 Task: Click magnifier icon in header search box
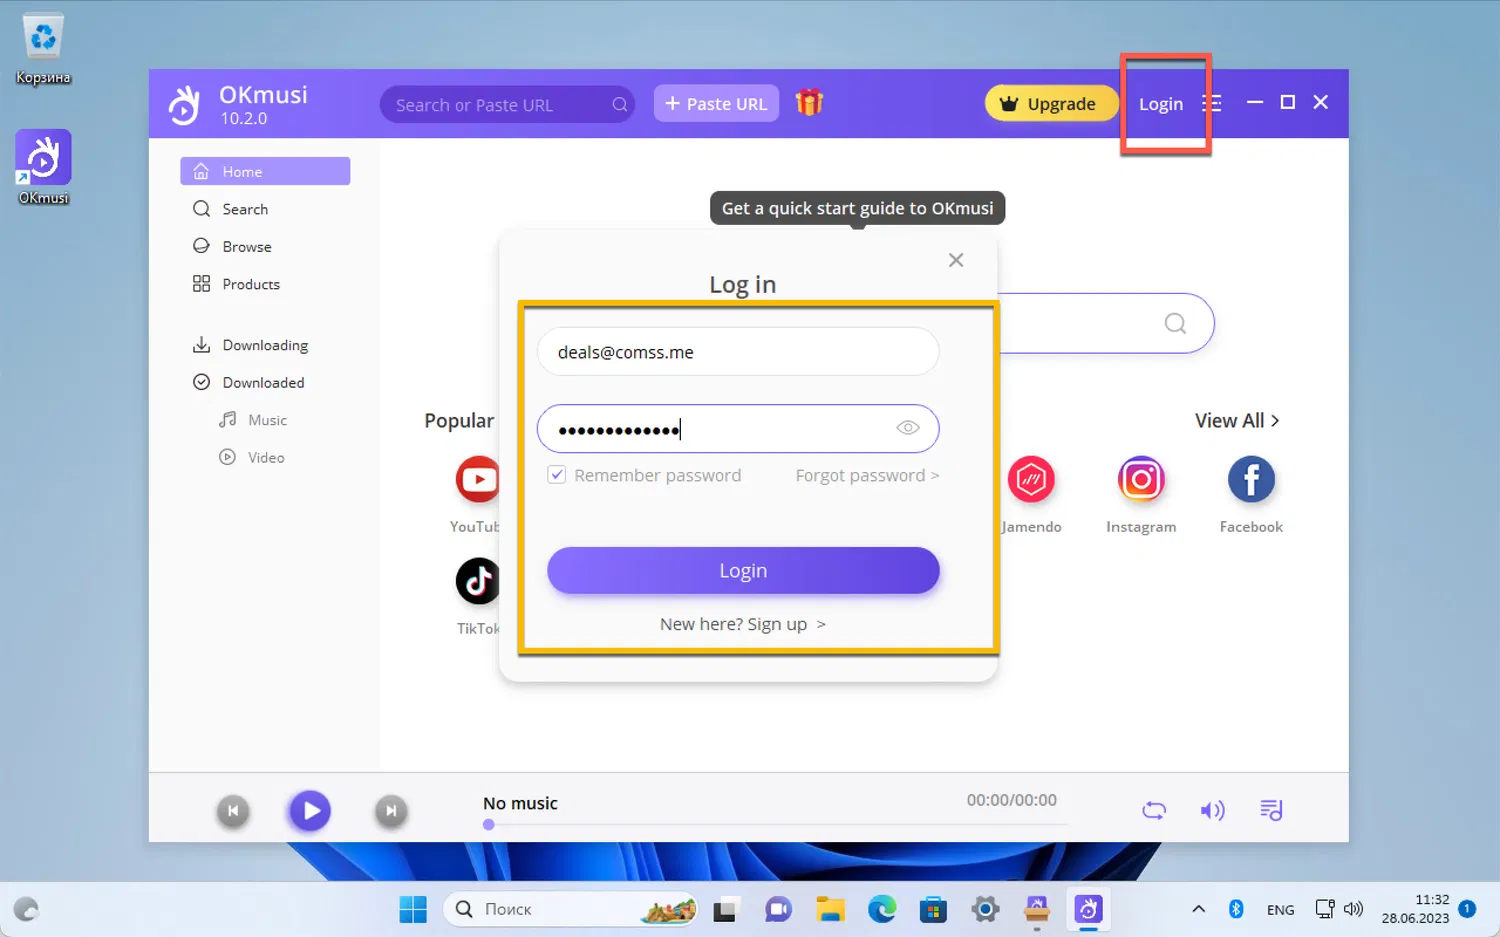tap(620, 104)
